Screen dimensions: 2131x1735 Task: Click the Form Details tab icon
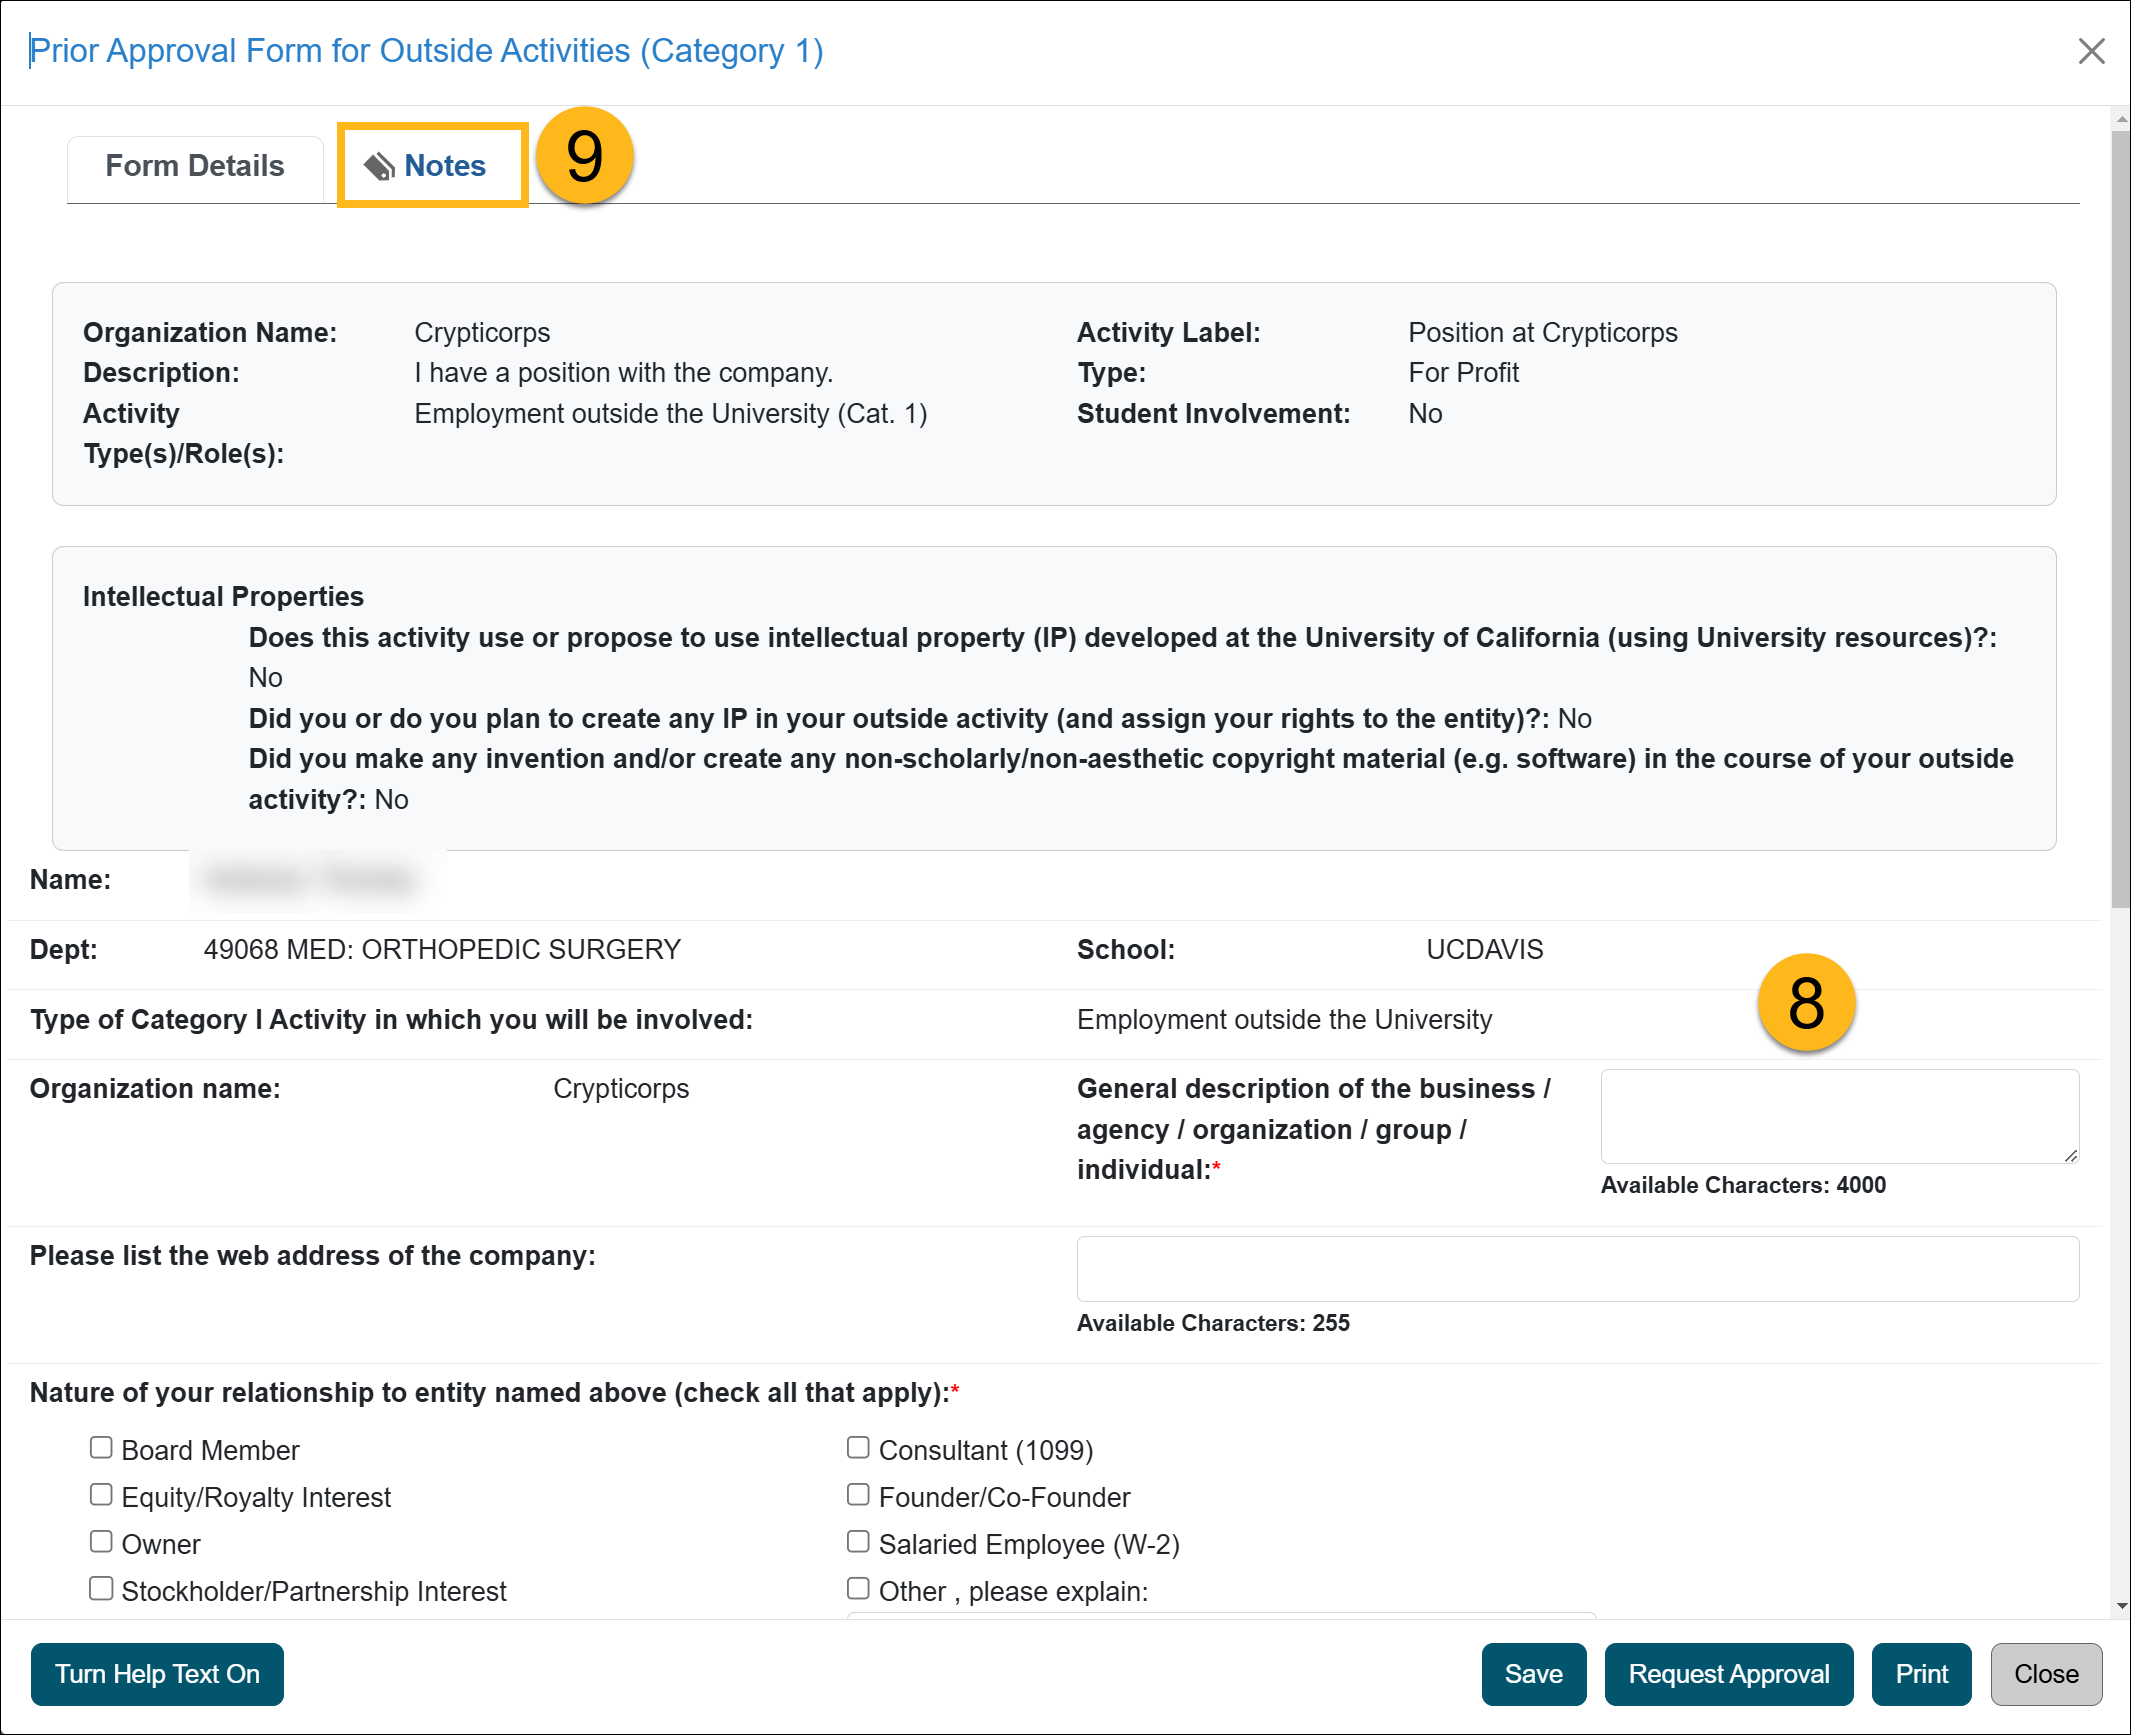tap(195, 163)
